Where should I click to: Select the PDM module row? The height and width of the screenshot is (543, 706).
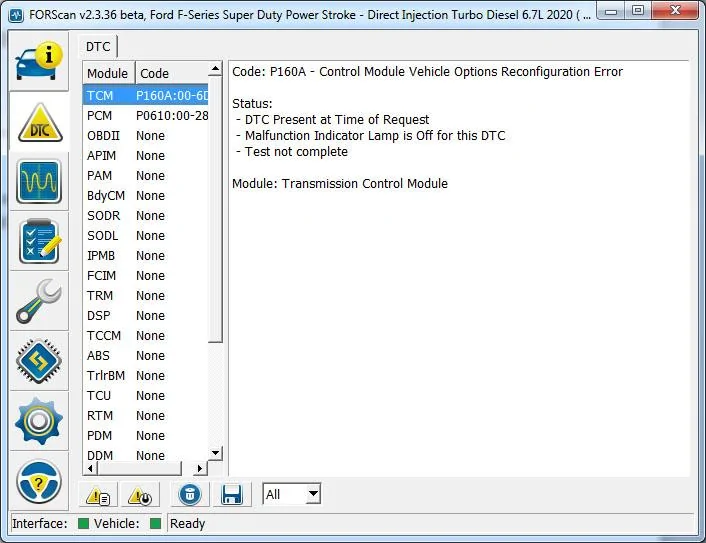145,436
